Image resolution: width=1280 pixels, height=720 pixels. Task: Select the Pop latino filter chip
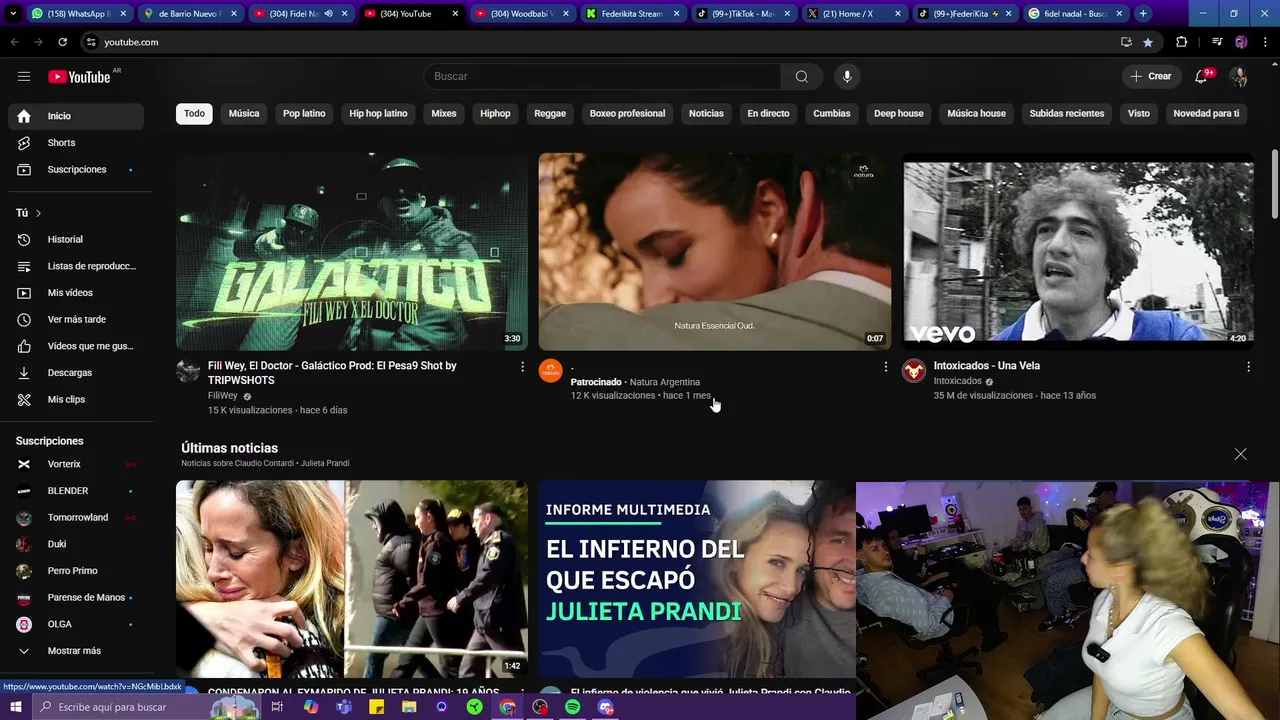pos(304,114)
